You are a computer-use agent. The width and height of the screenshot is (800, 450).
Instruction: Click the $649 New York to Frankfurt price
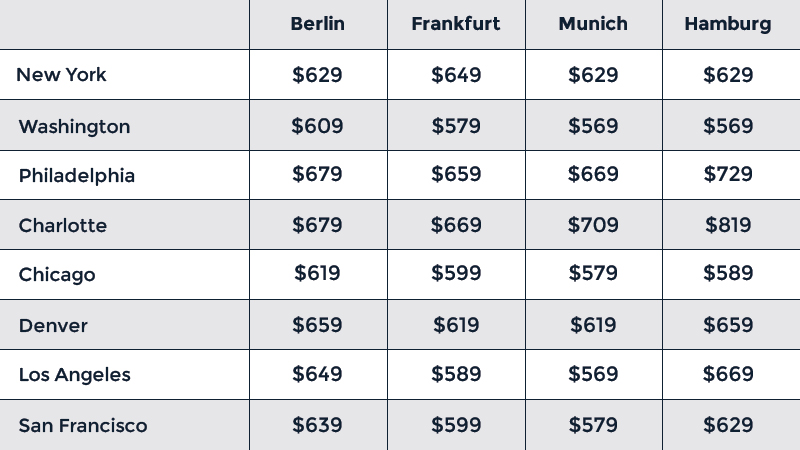point(456,75)
